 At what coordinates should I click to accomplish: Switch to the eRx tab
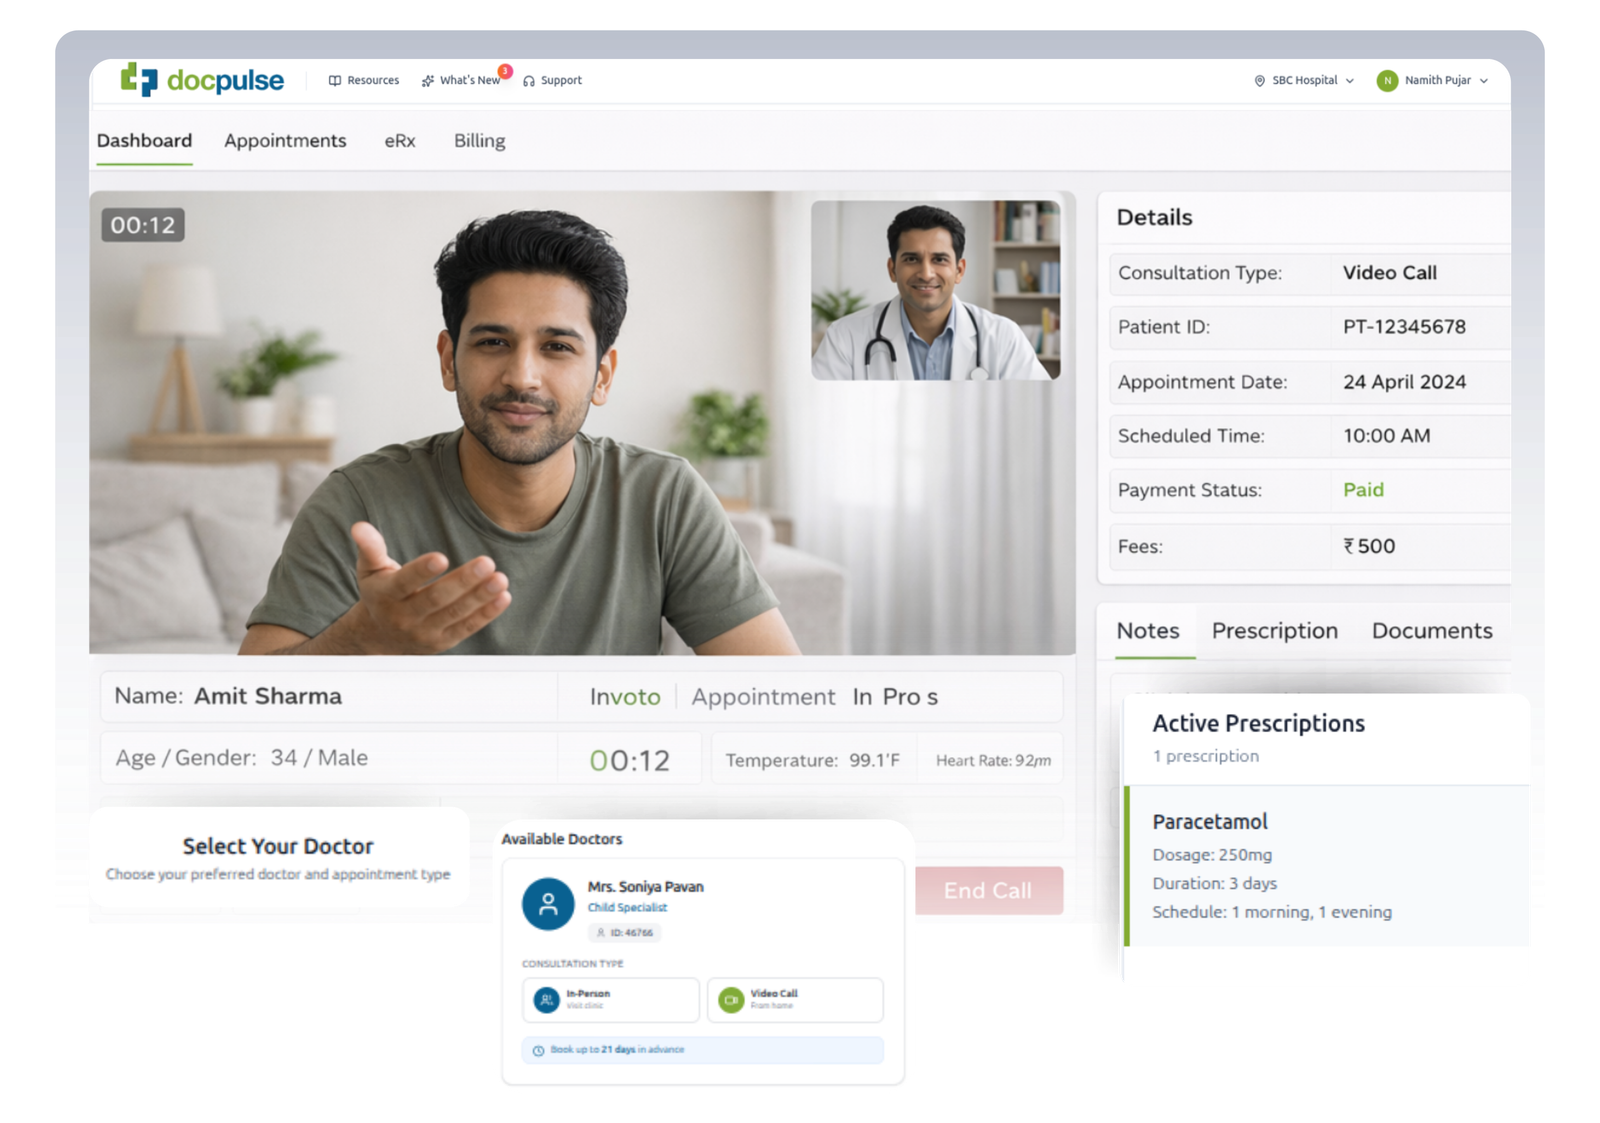click(x=400, y=141)
